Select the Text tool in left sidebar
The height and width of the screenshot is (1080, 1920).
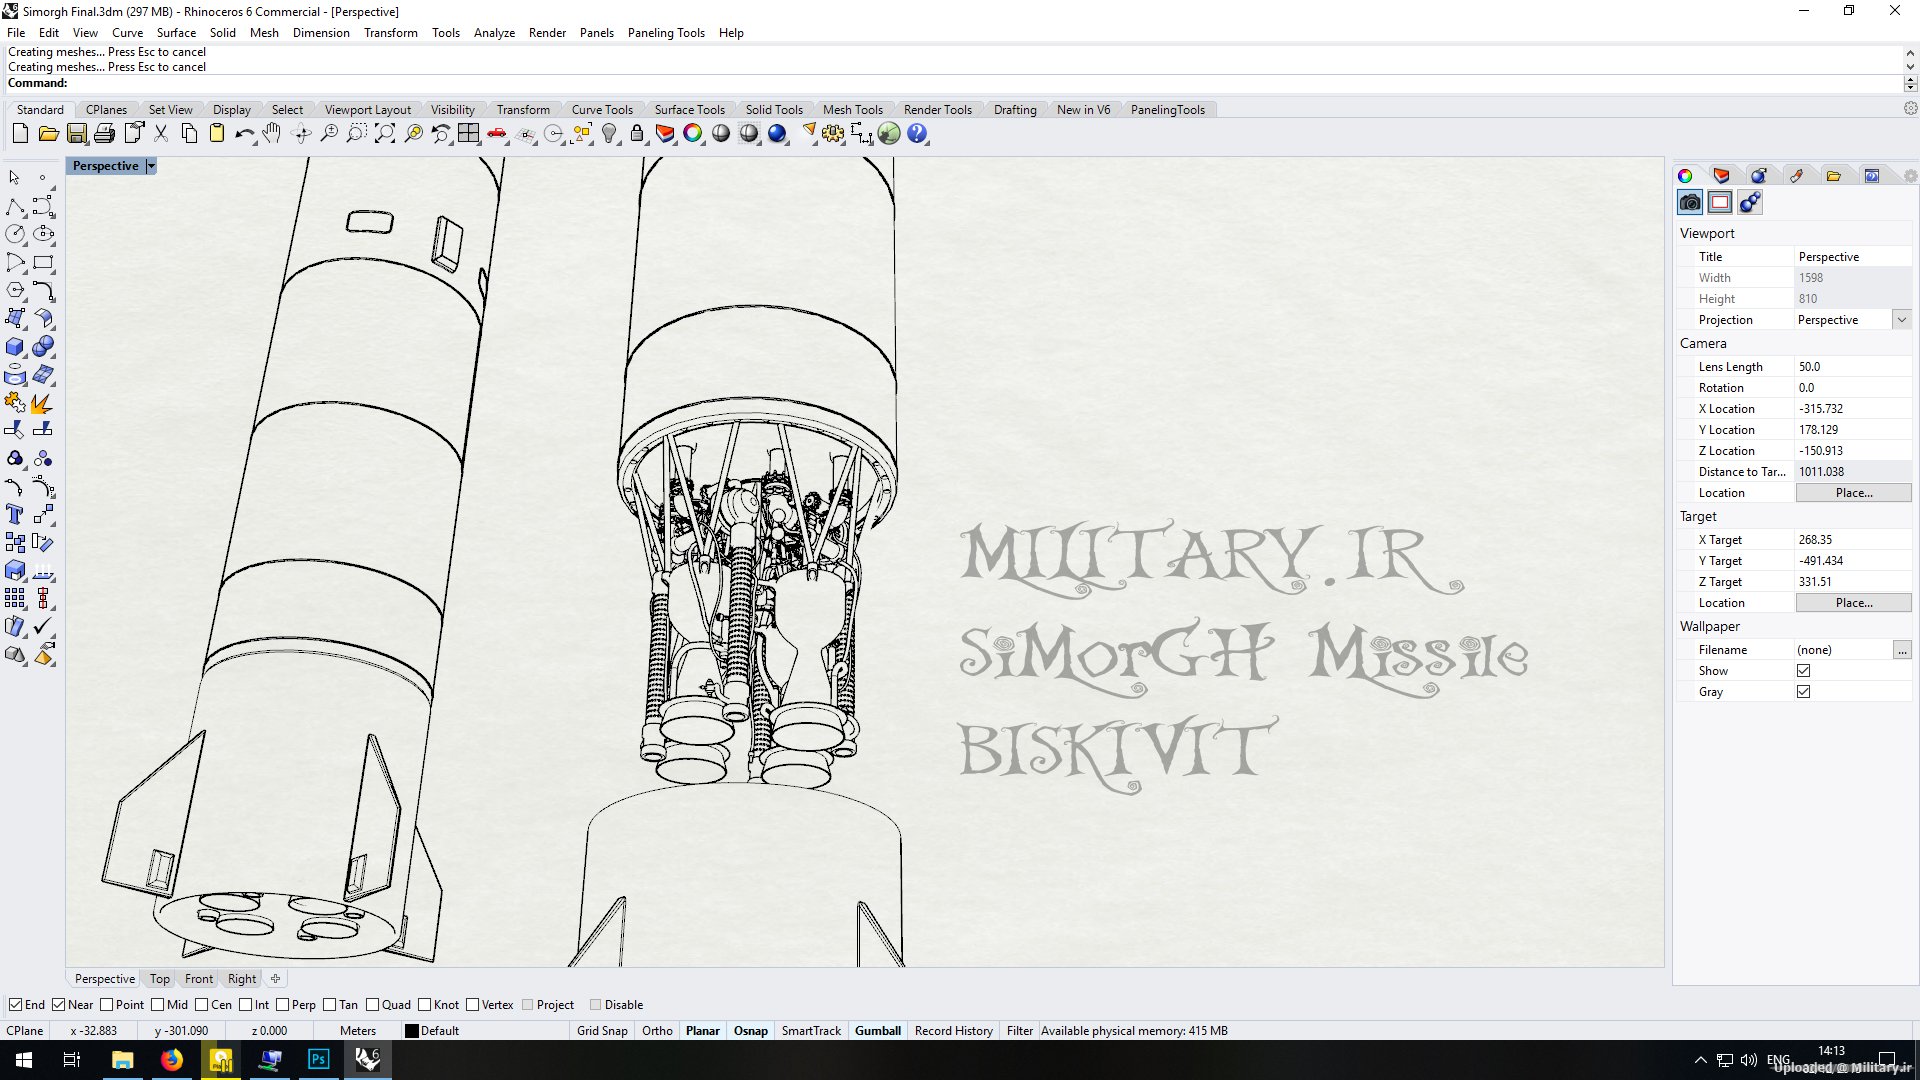(15, 514)
